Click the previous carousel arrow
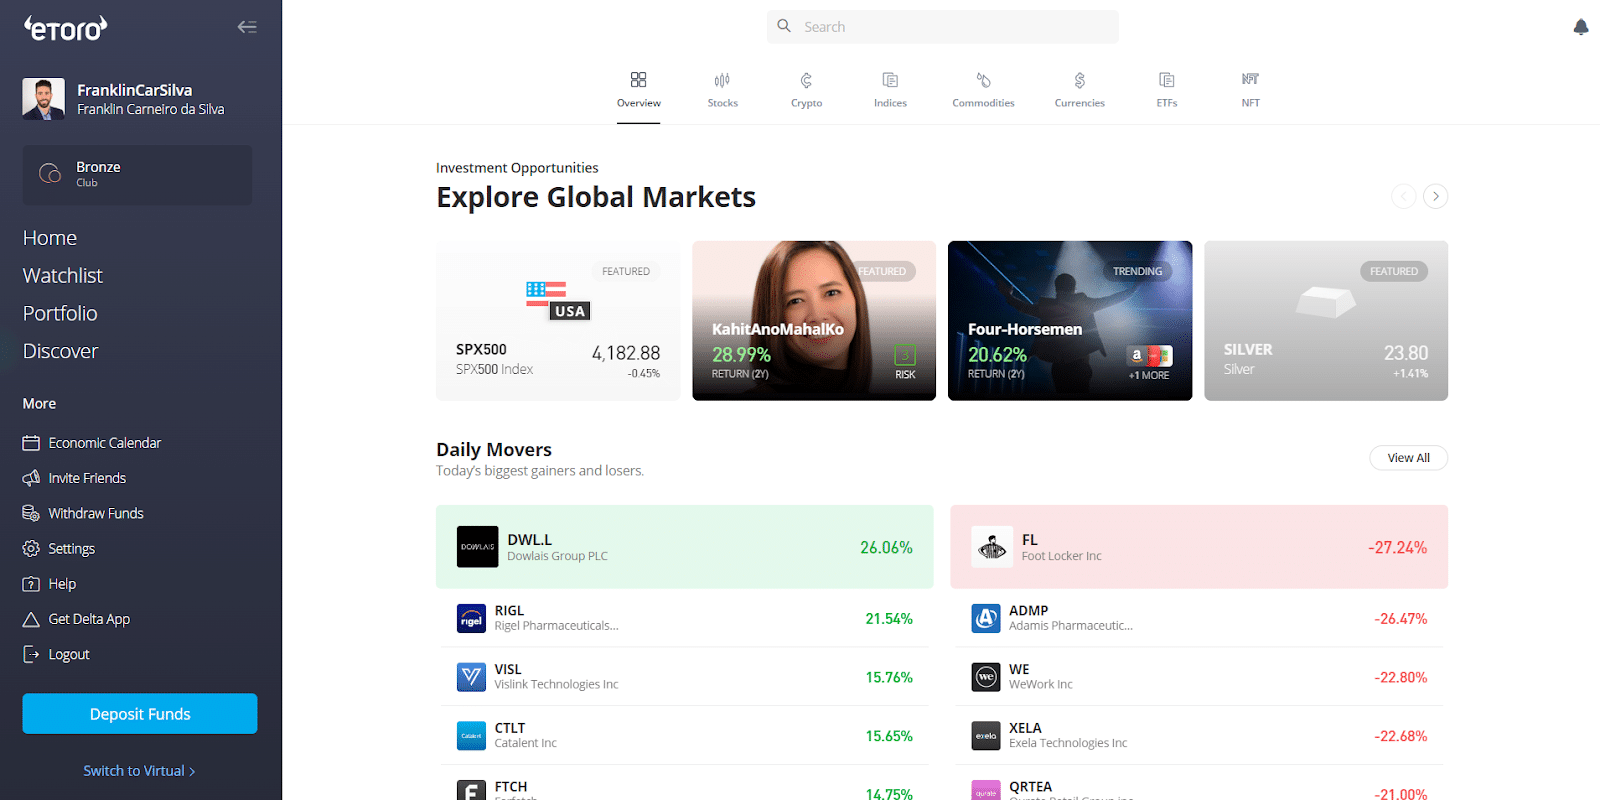Image resolution: width=1600 pixels, height=800 pixels. pyautogui.click(x=1404, y=196)
